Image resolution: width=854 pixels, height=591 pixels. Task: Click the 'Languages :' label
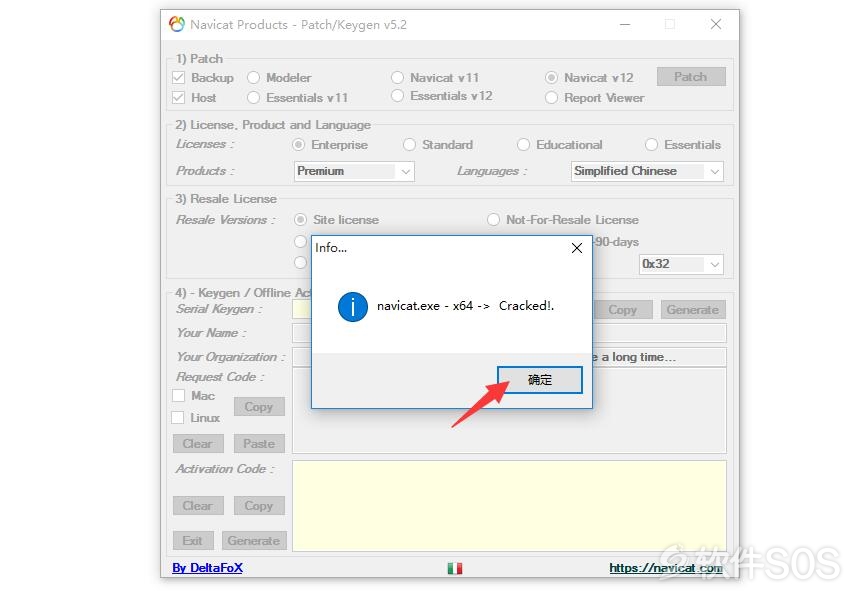coord(492,171)
